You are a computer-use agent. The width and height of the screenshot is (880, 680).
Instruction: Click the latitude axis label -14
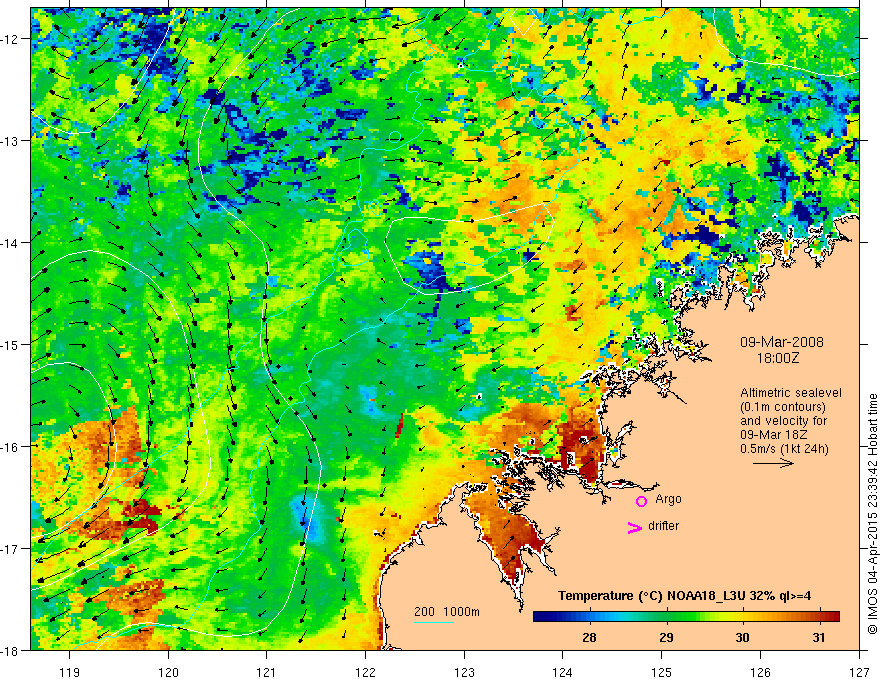coord(10,243)
